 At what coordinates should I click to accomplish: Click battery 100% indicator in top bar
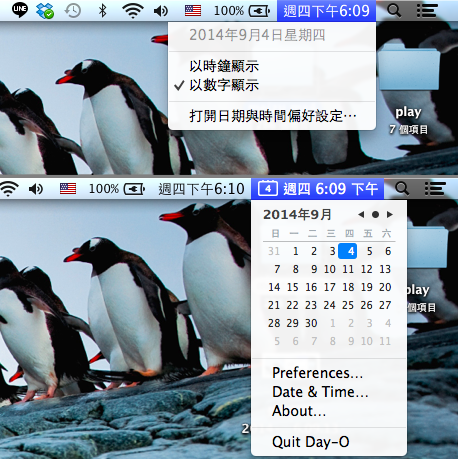click(x=242, y=11)
